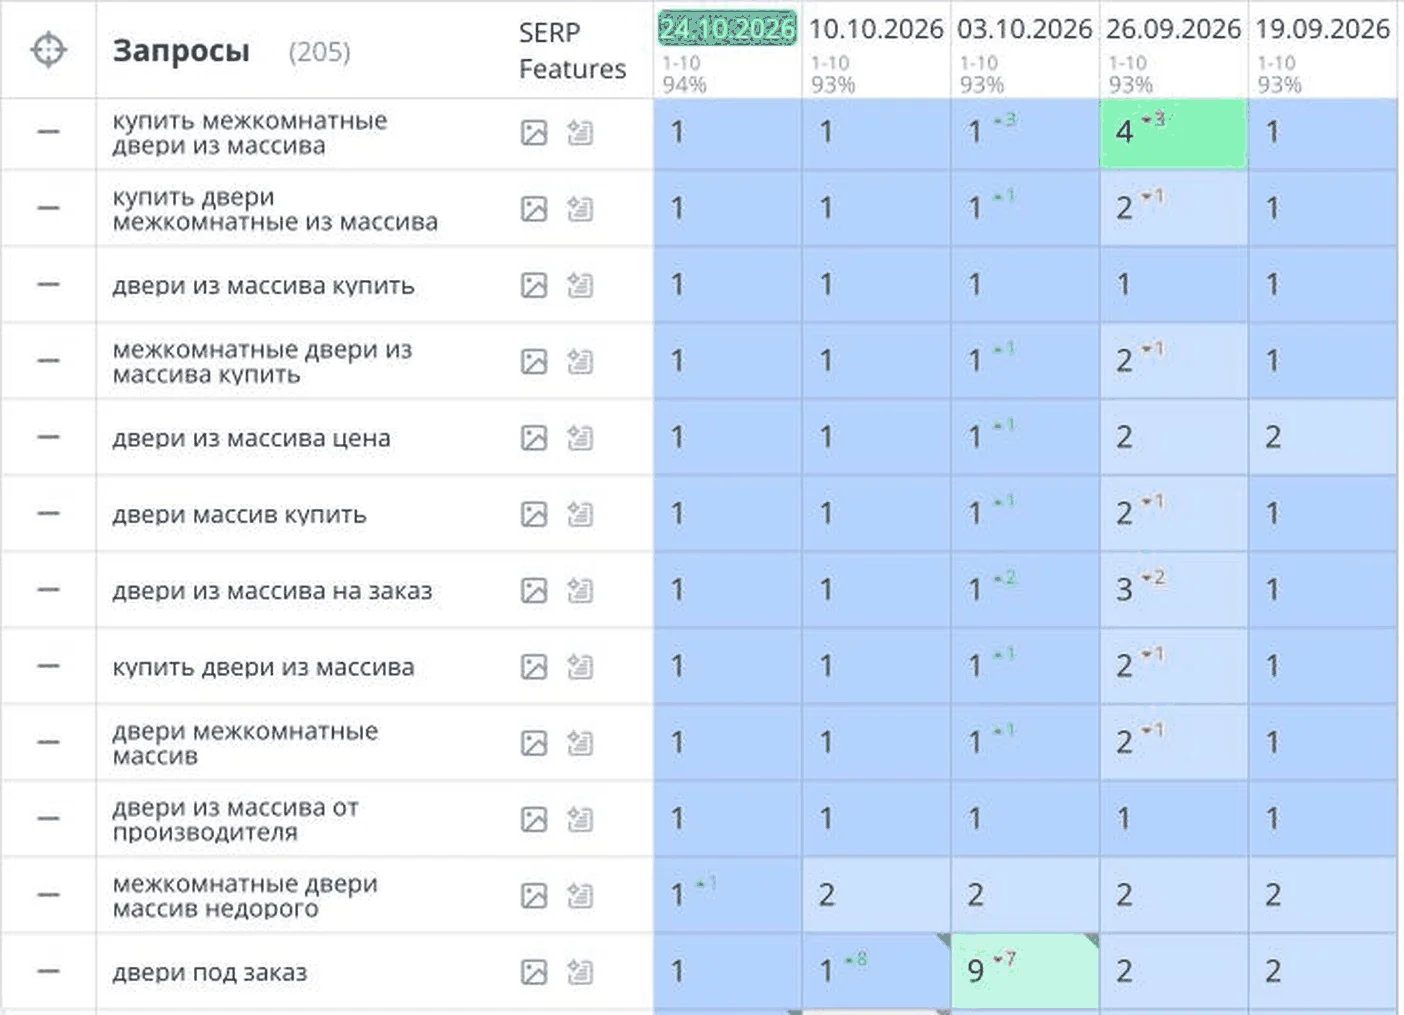
Task: Click 03.10.2026 position 2 for 'межкомнатные двери массив недорого'
Action: tap(1025, 895)
